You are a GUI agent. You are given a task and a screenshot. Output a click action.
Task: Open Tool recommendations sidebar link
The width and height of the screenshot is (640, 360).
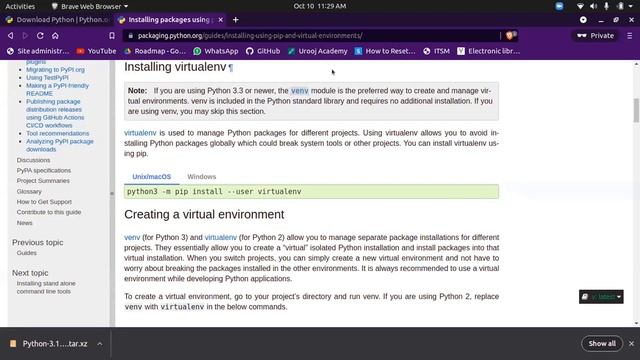pos(58,133)
